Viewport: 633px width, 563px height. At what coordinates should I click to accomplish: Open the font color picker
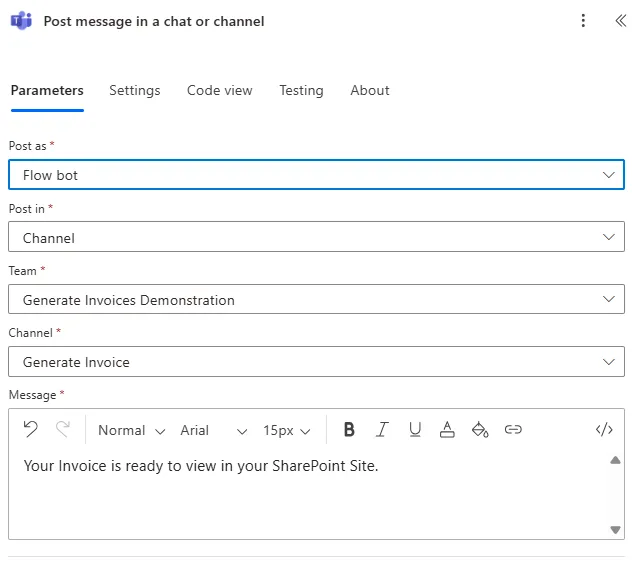point(447,430)
